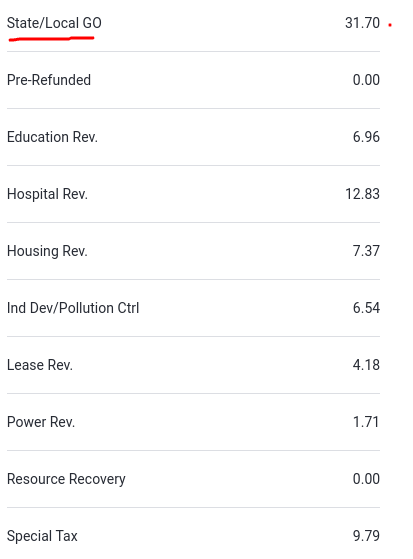The image size is (413, 559).
Task: Select the 31.70 value
Action: pos(362,23)
